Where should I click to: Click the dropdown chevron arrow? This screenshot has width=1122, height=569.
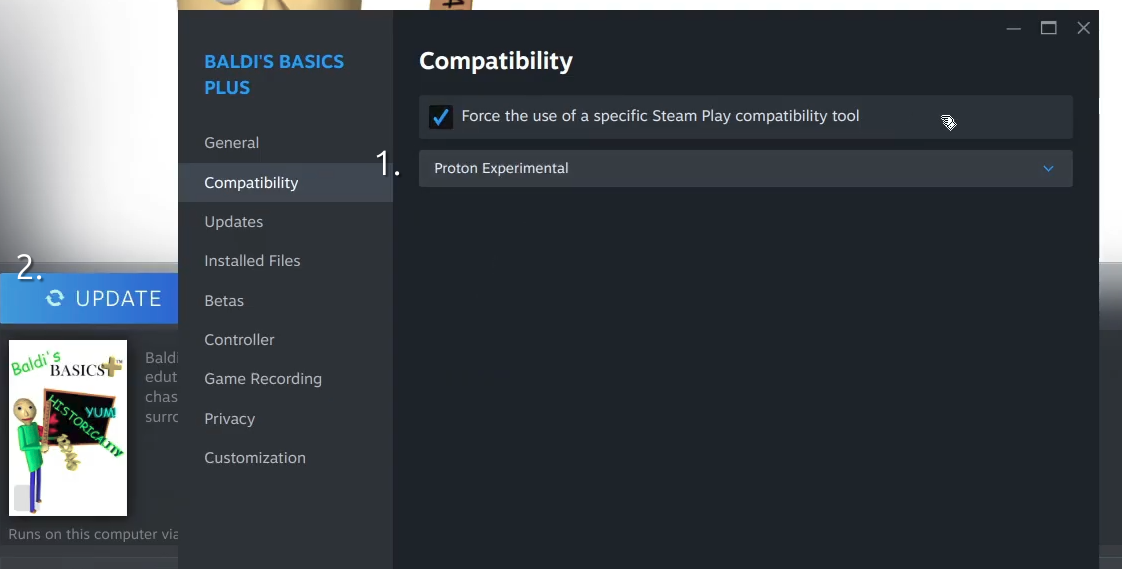(x=1048, y=169)
